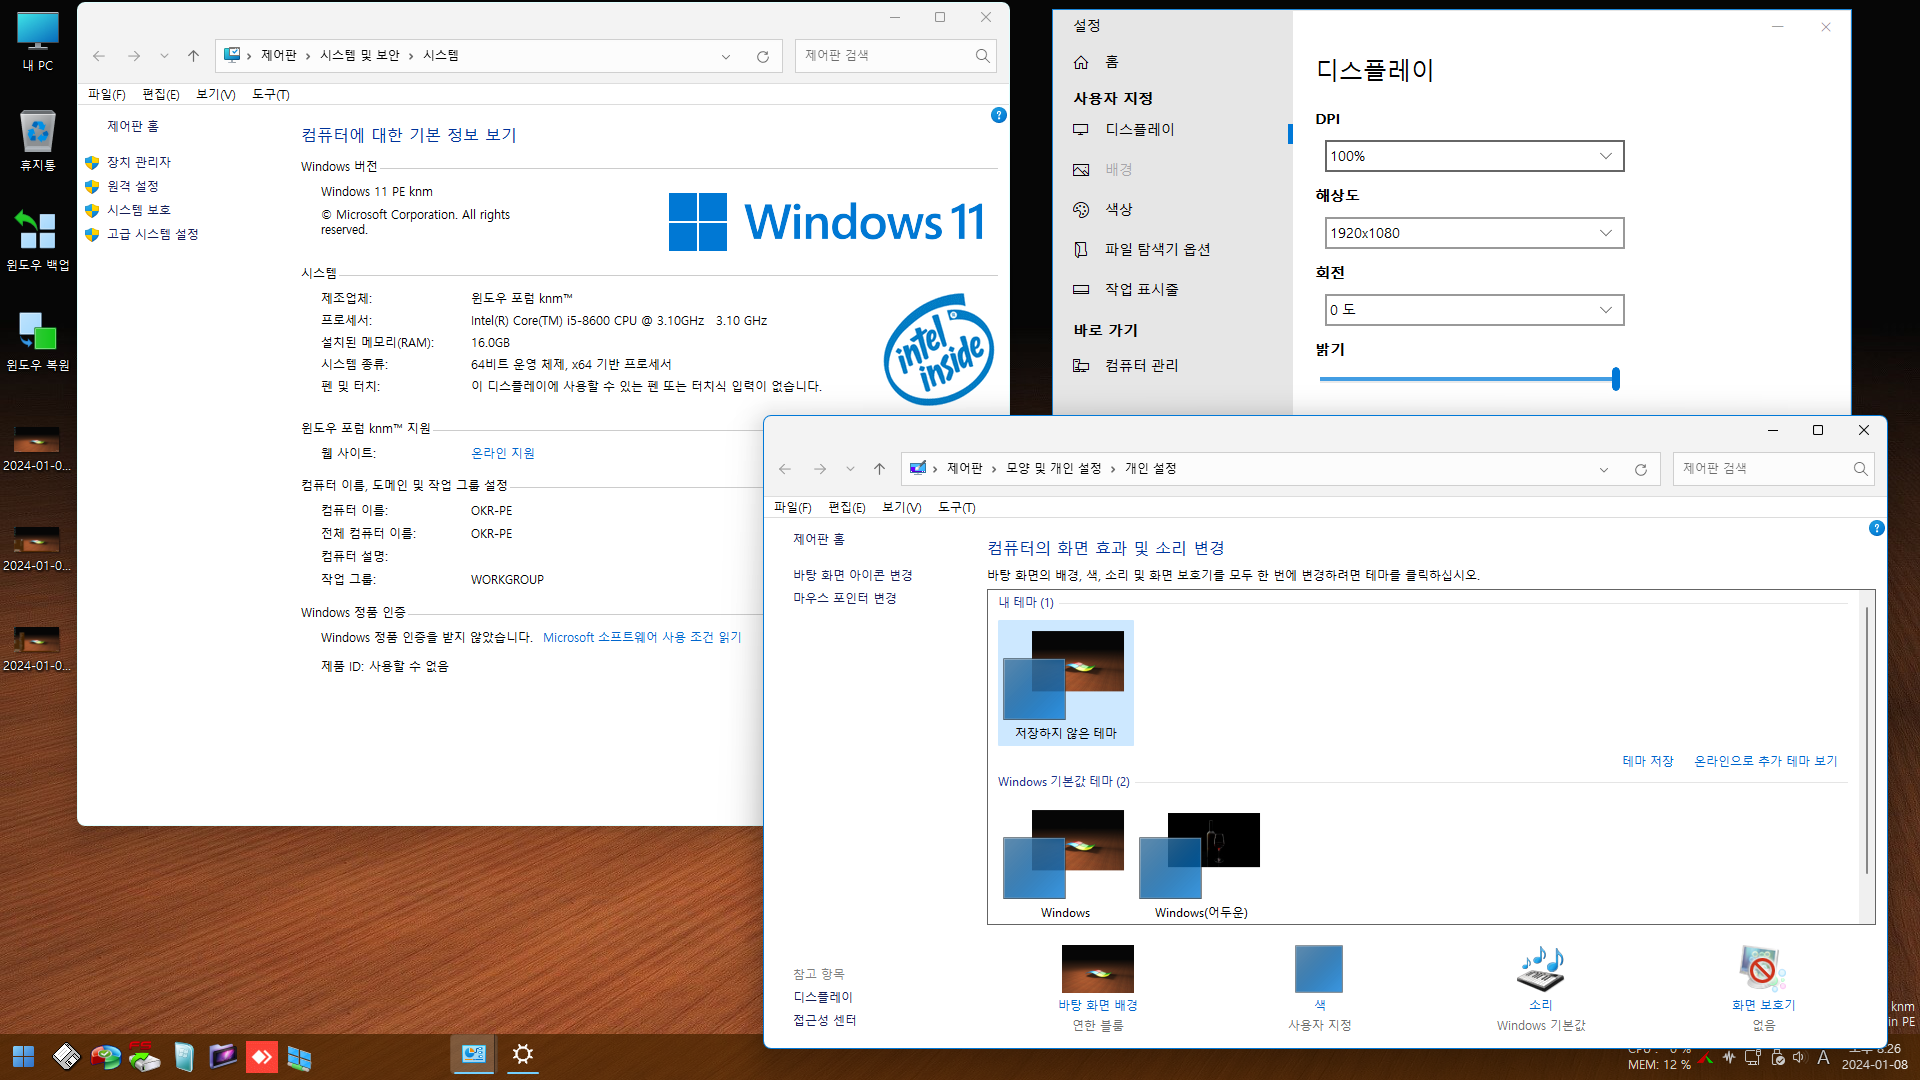1920x1080 pixels.
Task: Expand address history in System window
Action: (x=726, y=56)
